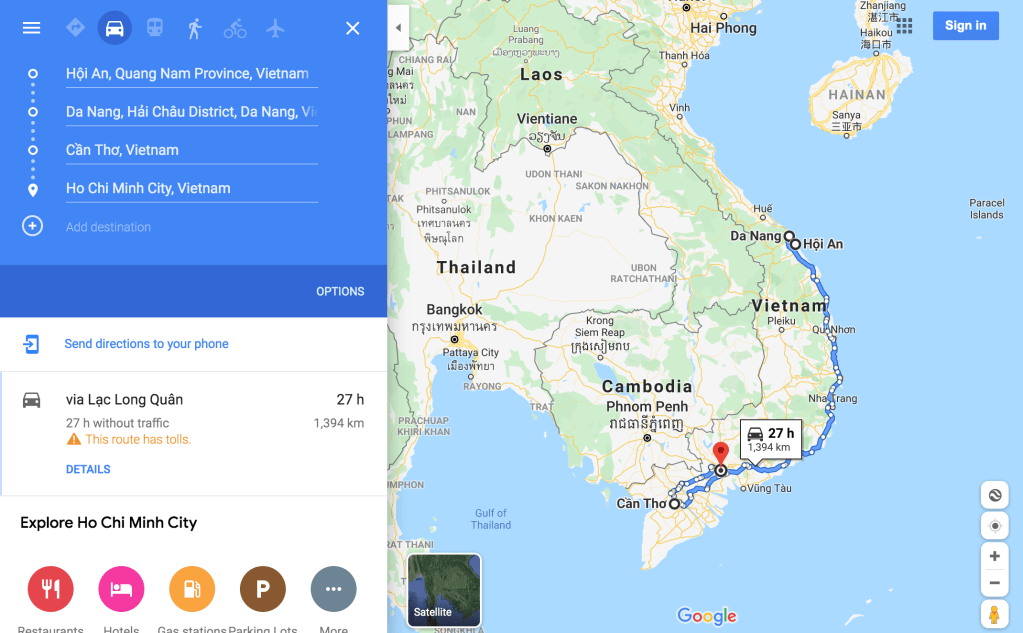
Task: Choose the cycling travel mode
Action: point(235,29)
